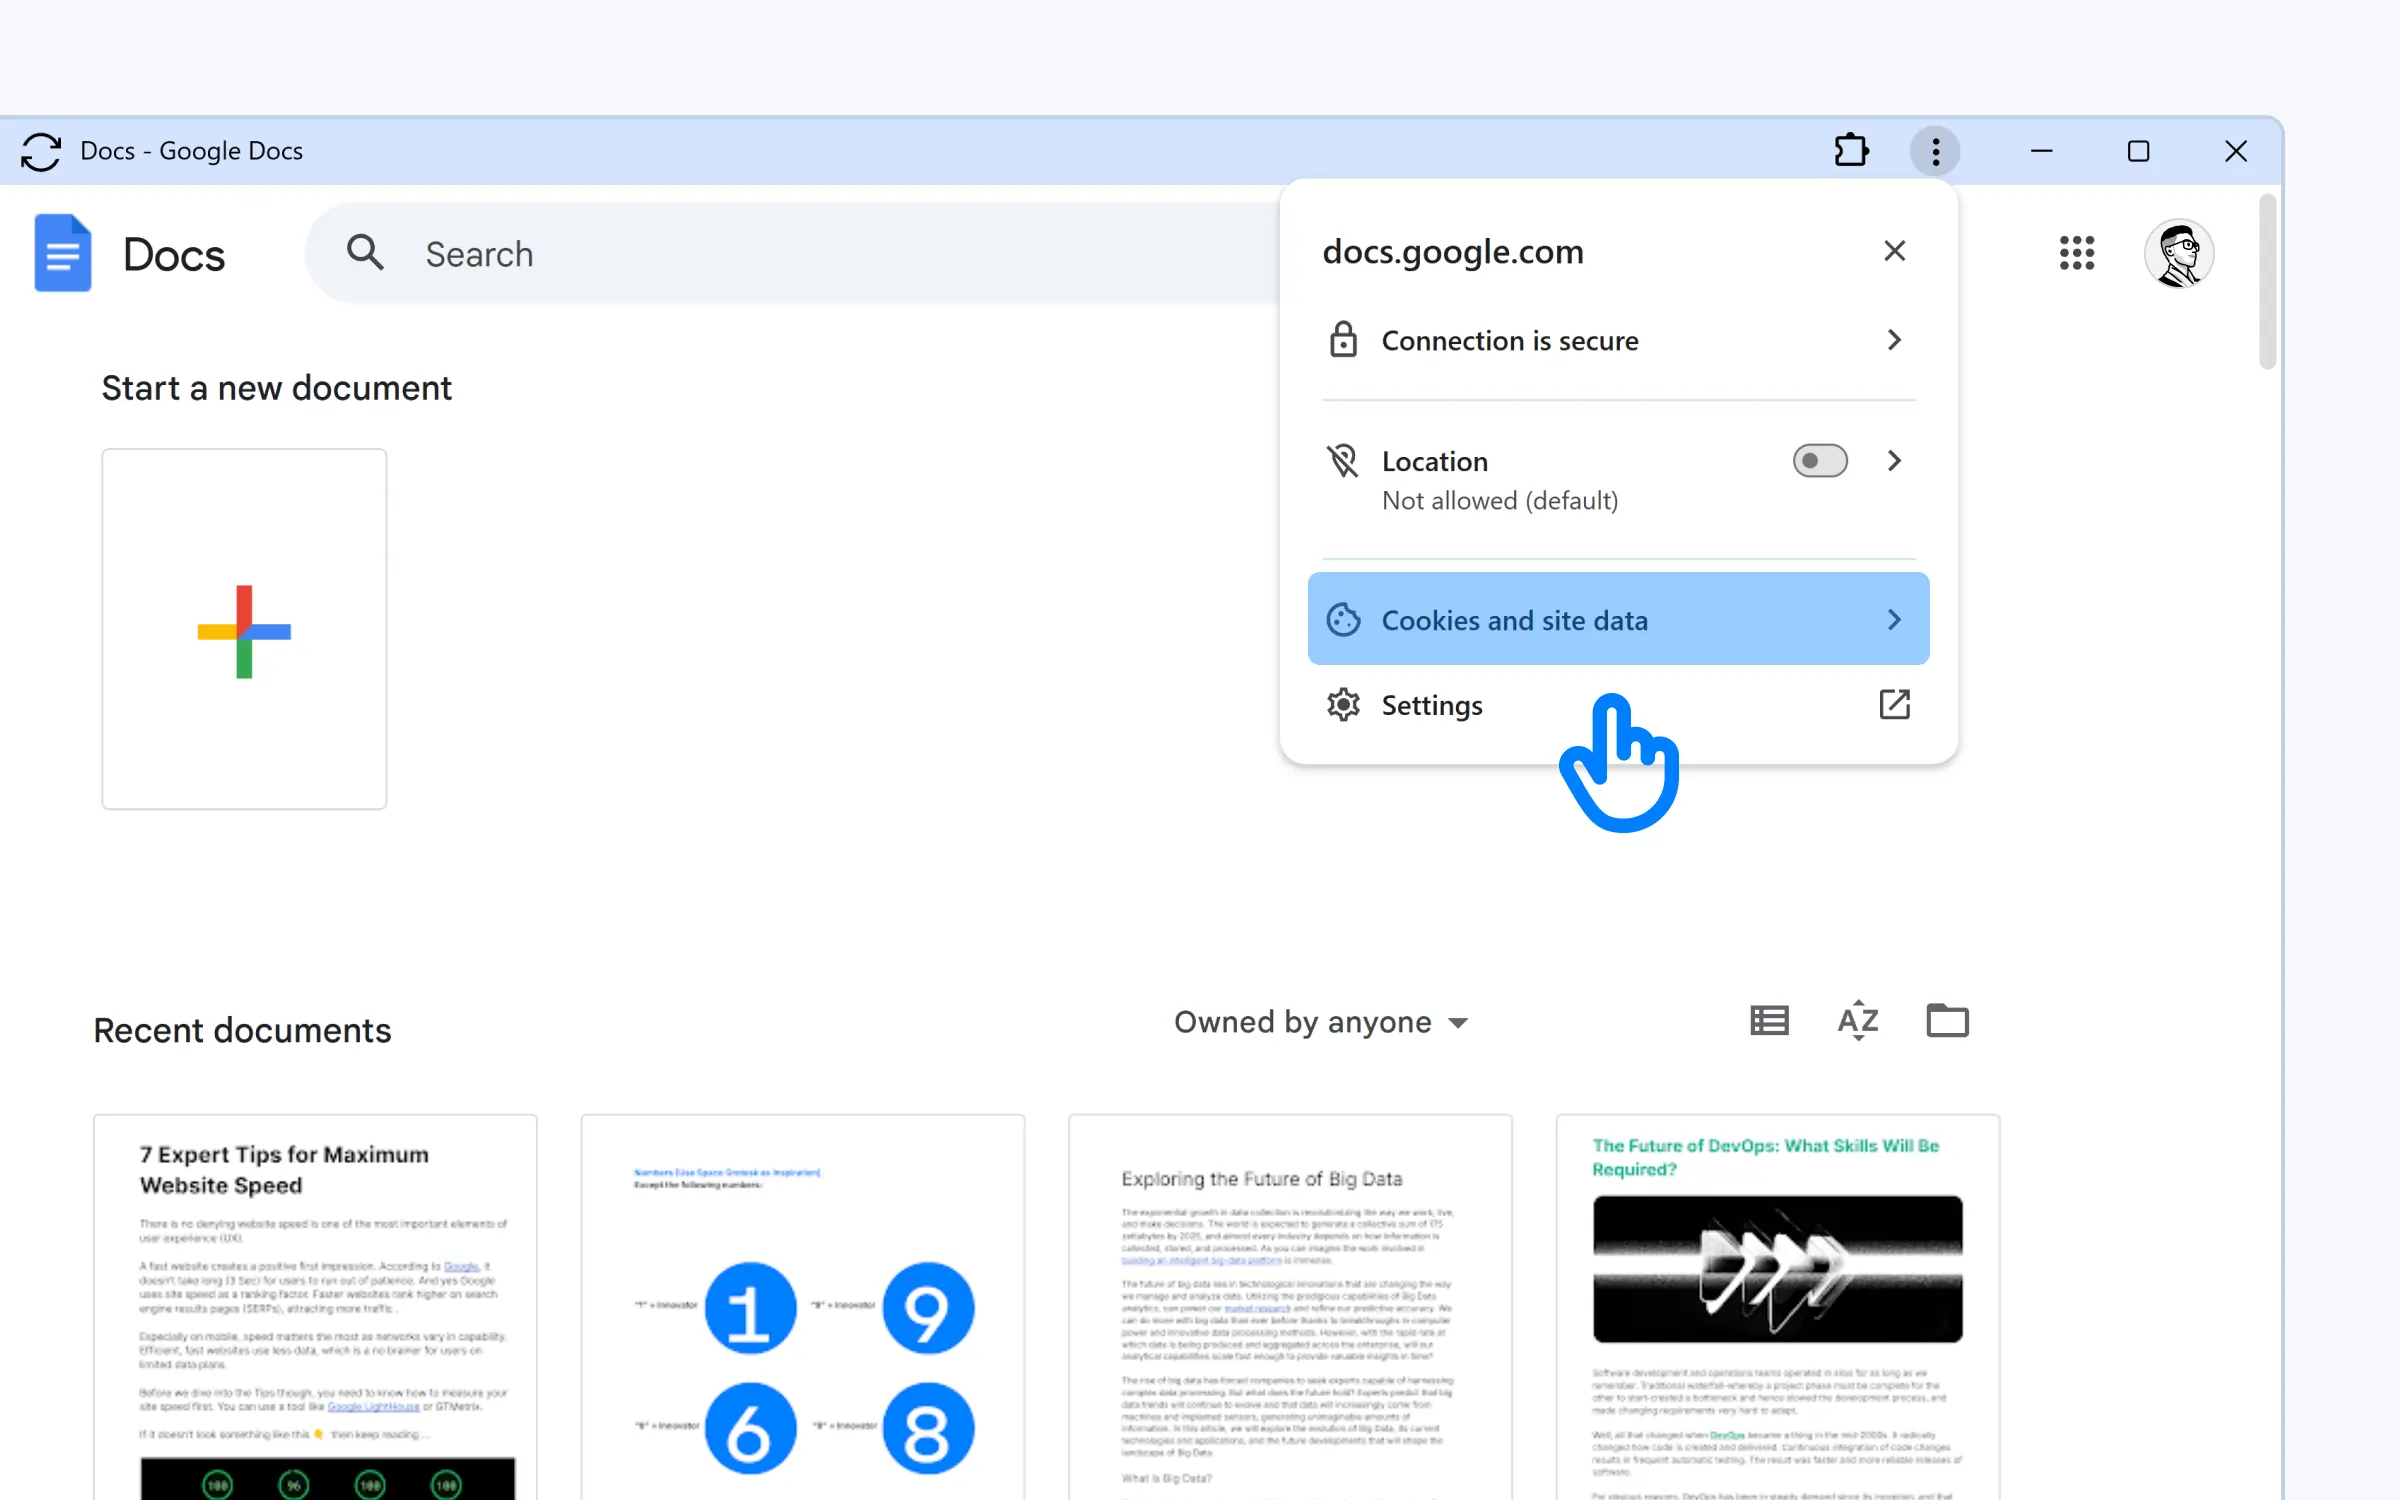Click the crossed-out location pin icon

click(1343, 461)
